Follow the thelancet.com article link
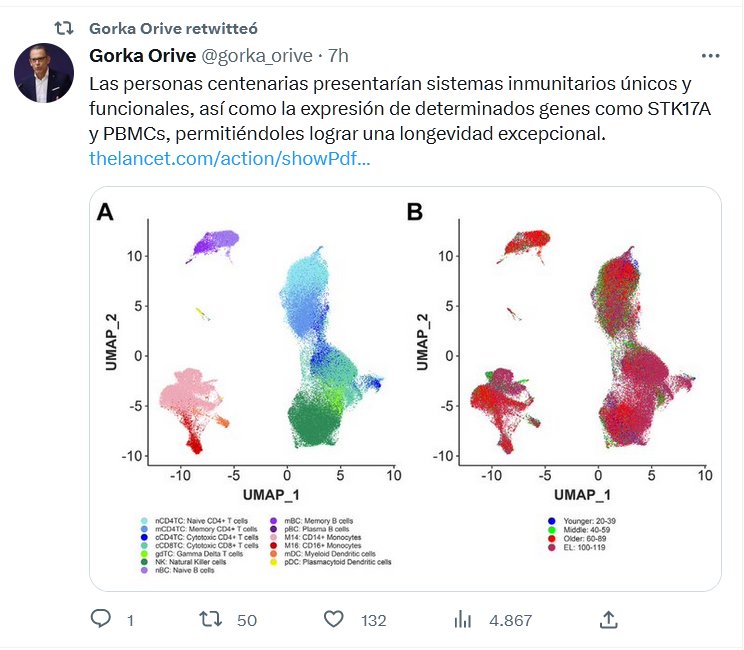Image resolution: width=744 pixels, height=650 pixels. tap(229, 158)
